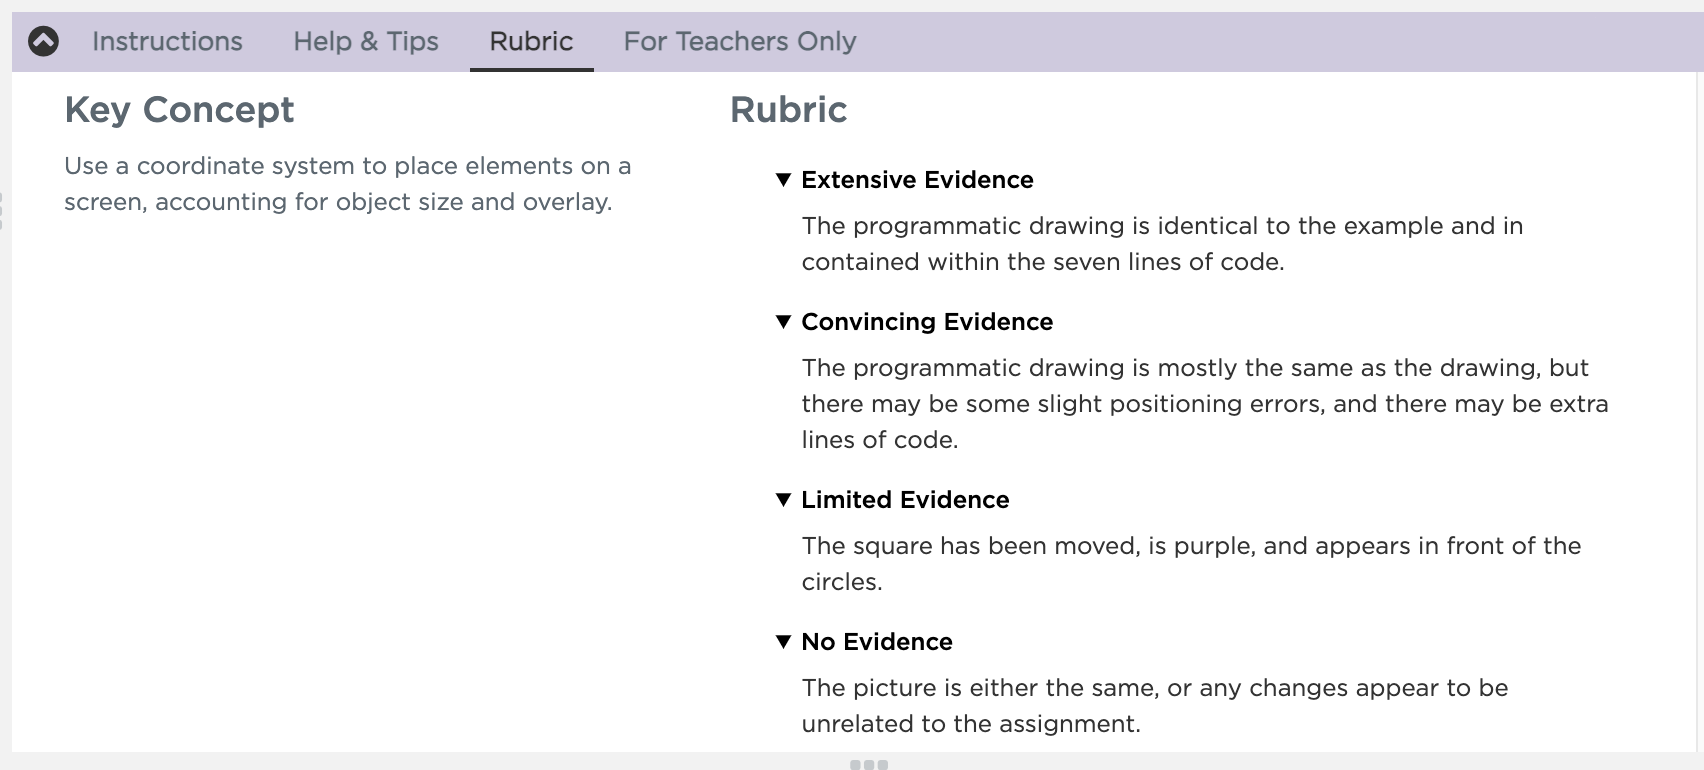1704x770 pixels.
Task: Click the vertical resize grip on the left edge
Action: tap(2, 211)
